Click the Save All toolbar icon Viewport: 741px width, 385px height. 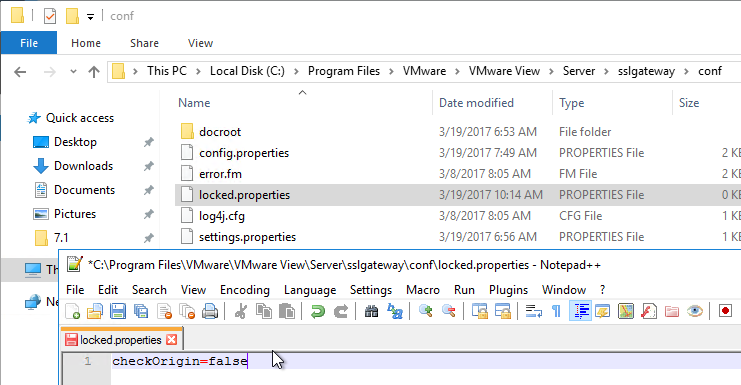(x=141, y=311)
